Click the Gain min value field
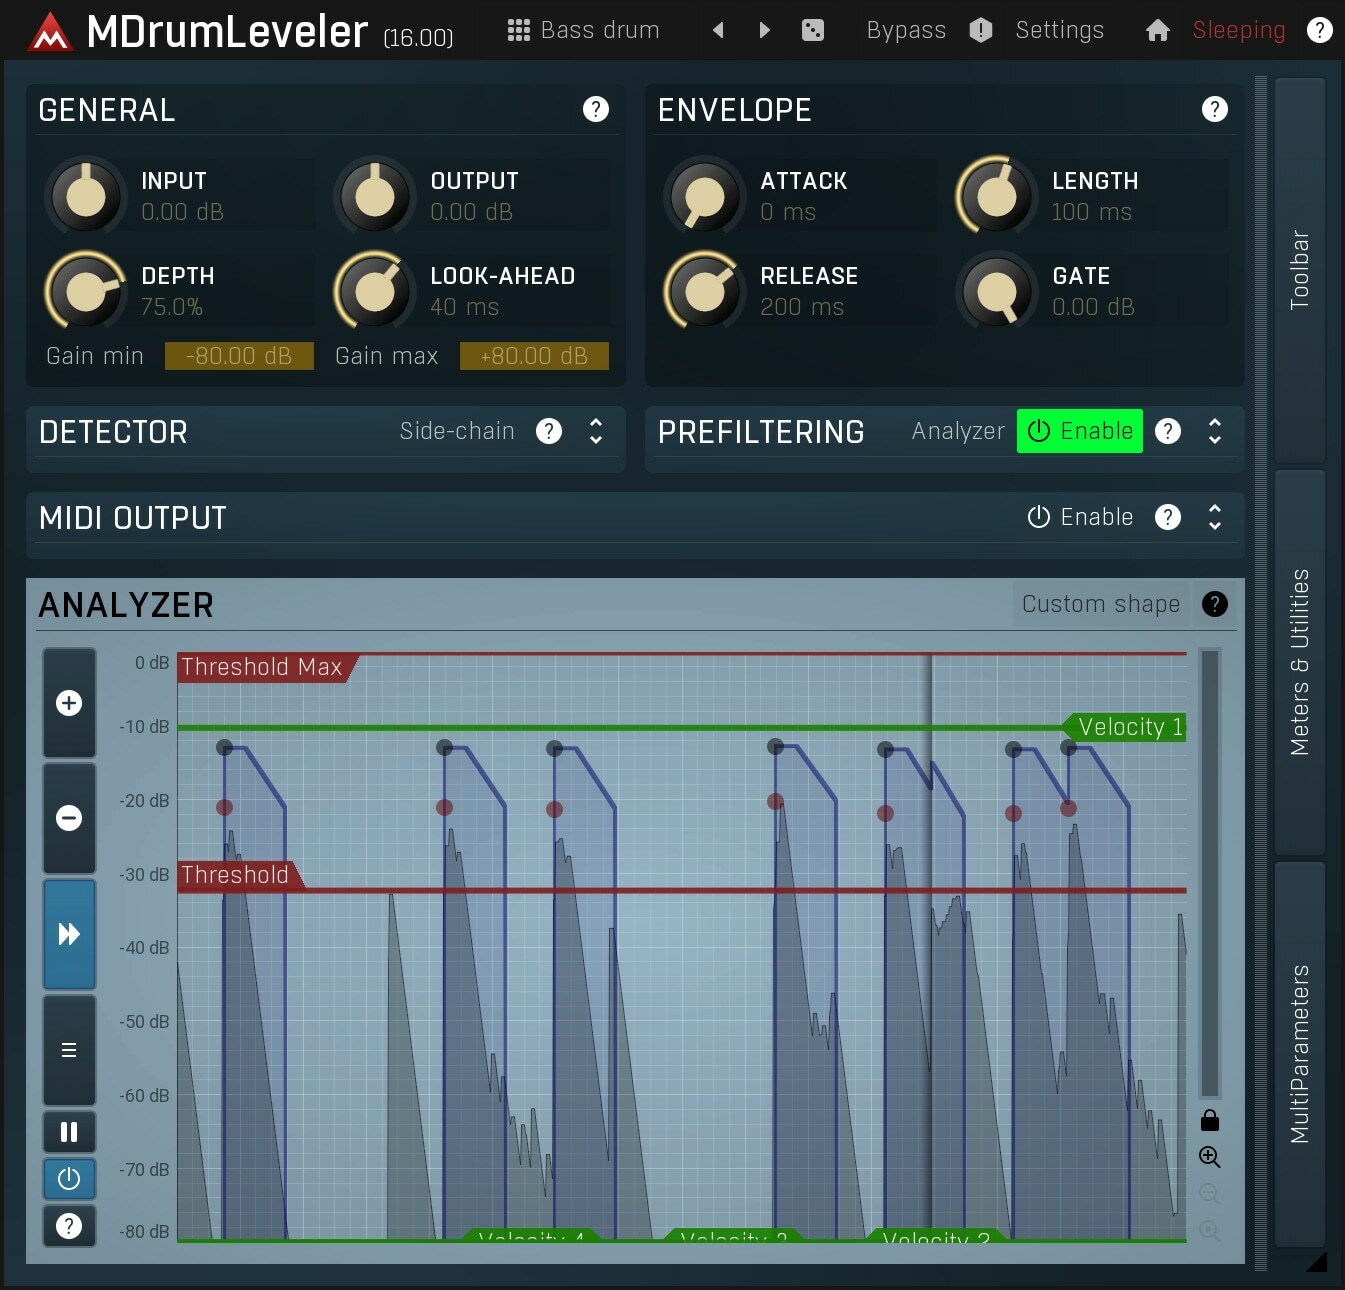 click(x=239, y=356)
